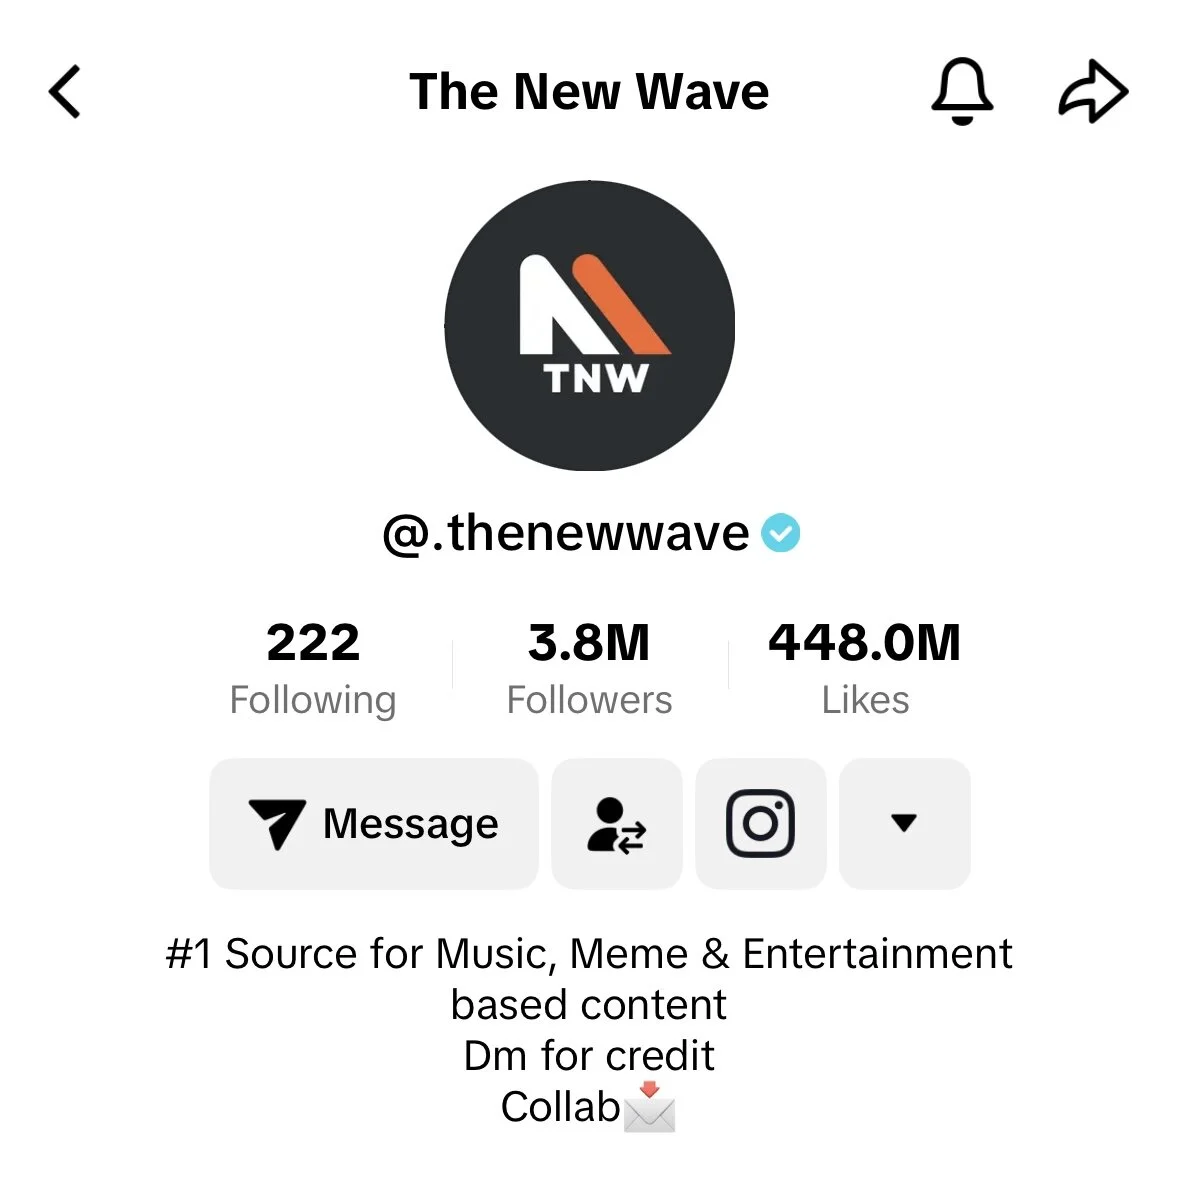Tap the Followers label text
Viewport: 1179px width, 1179px height.
589,700
